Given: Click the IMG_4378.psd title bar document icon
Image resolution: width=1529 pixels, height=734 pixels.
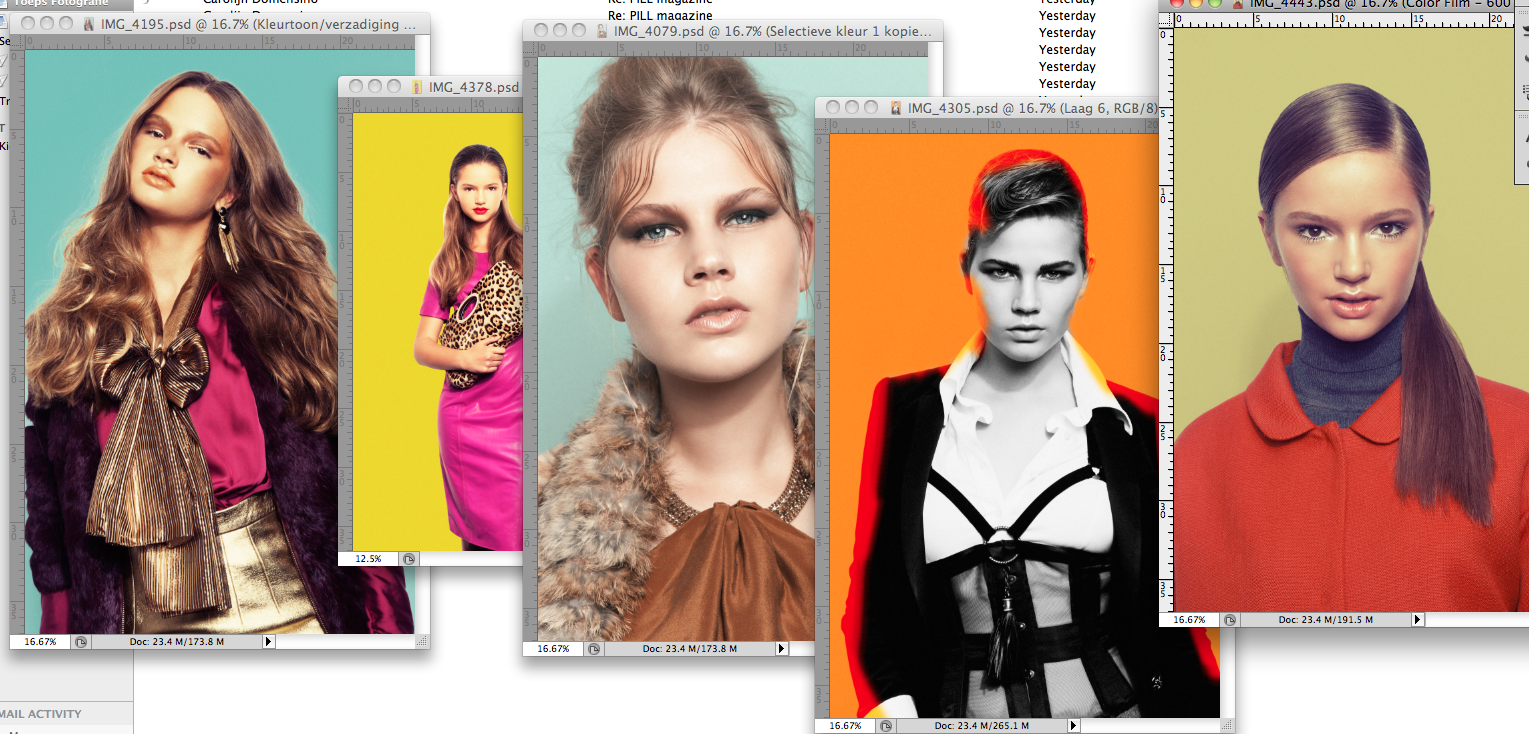Looking at the screenshot, I should click(x=419, y=87).
